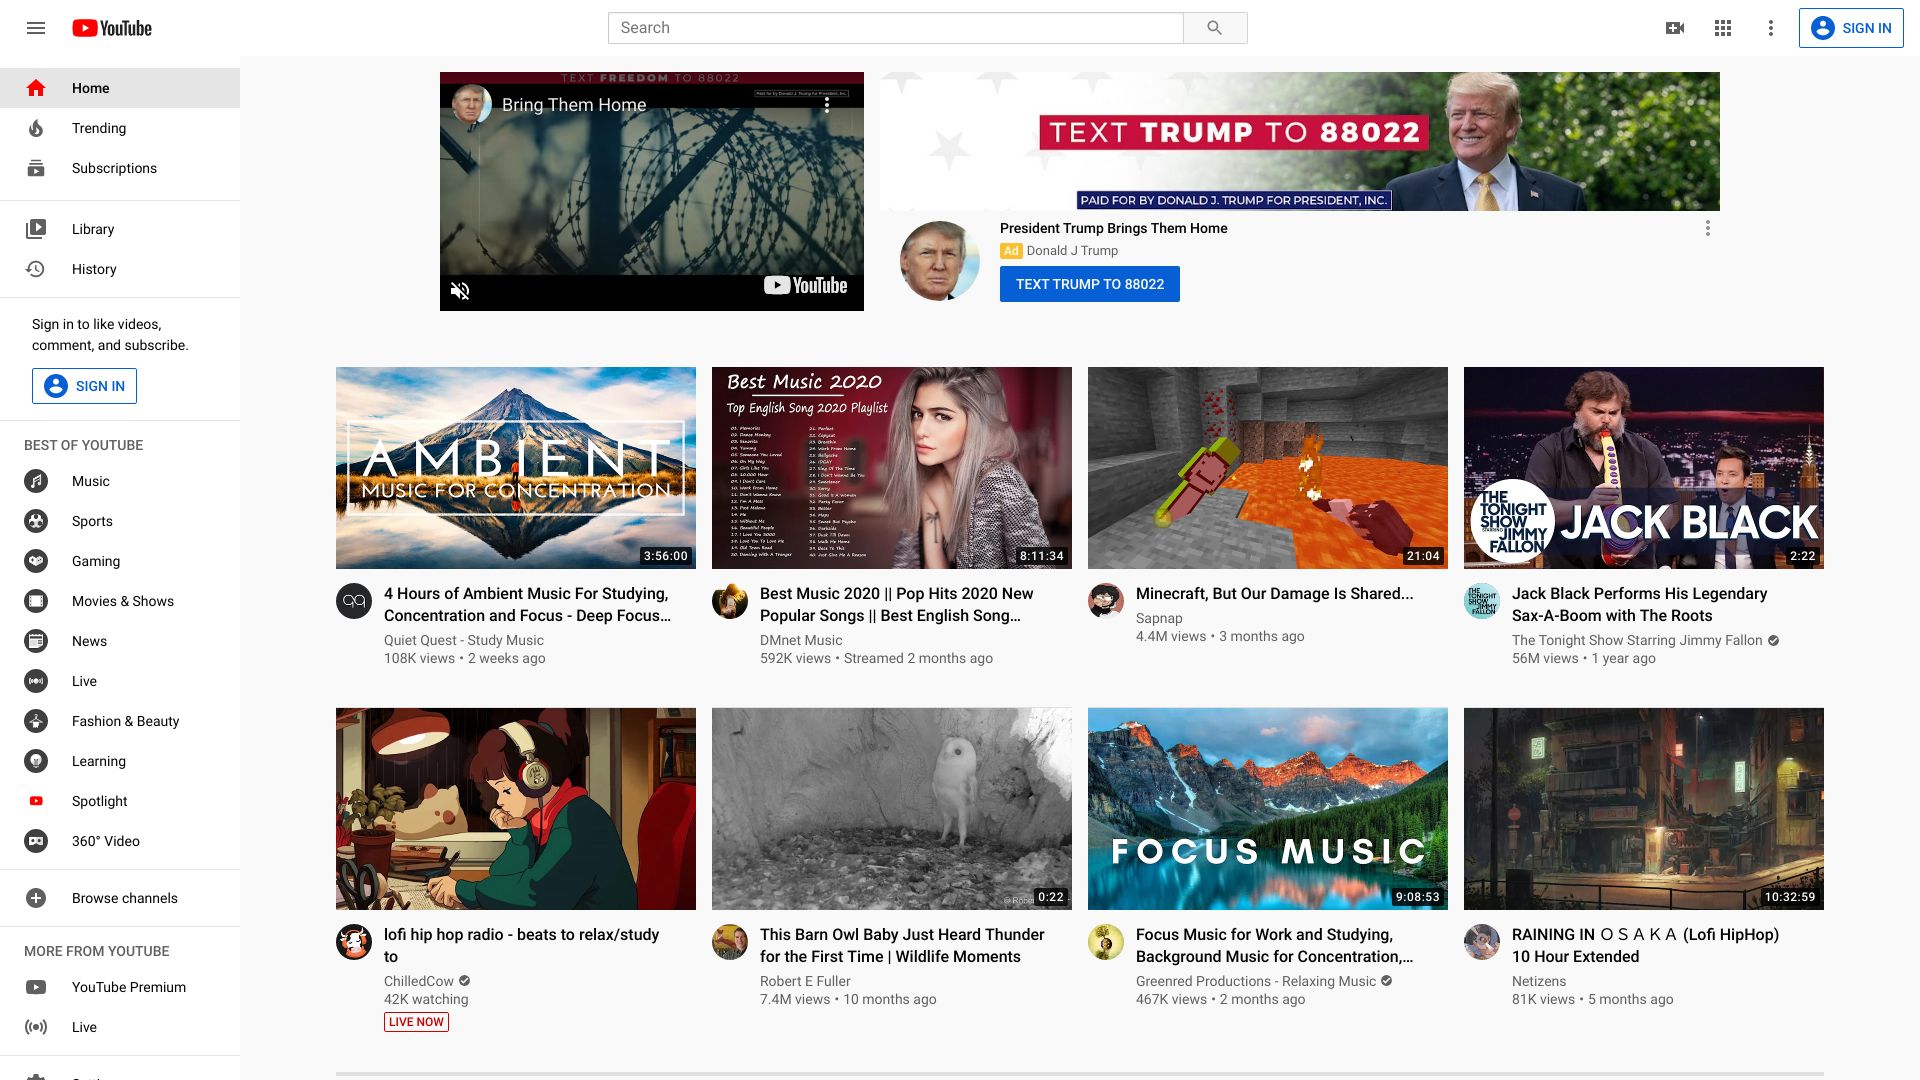Click the Subscriptions sidebar icon

pos(36,168)
